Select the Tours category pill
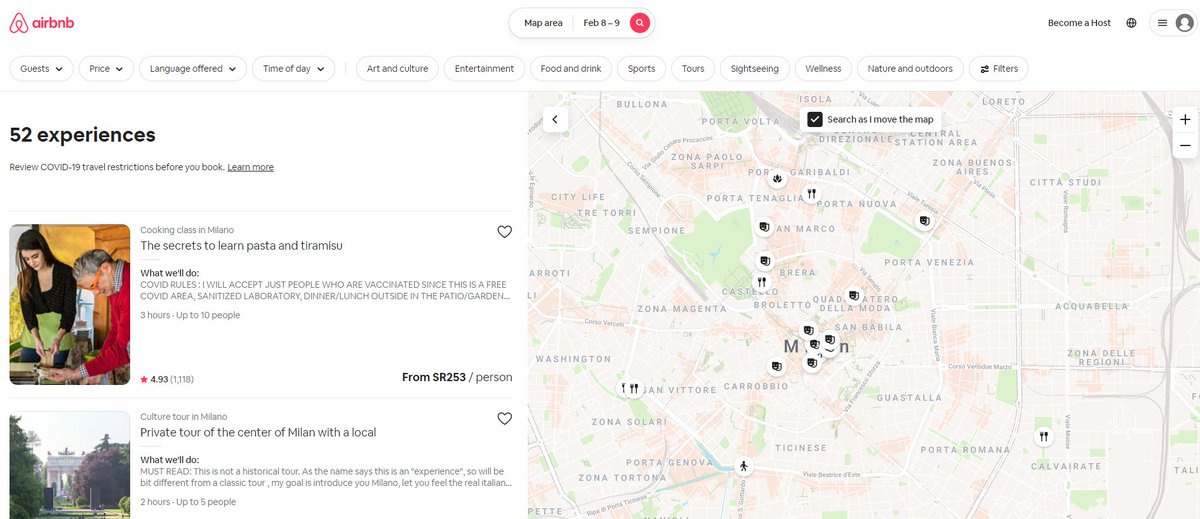1200x519 pixels. tap(693, 69)
